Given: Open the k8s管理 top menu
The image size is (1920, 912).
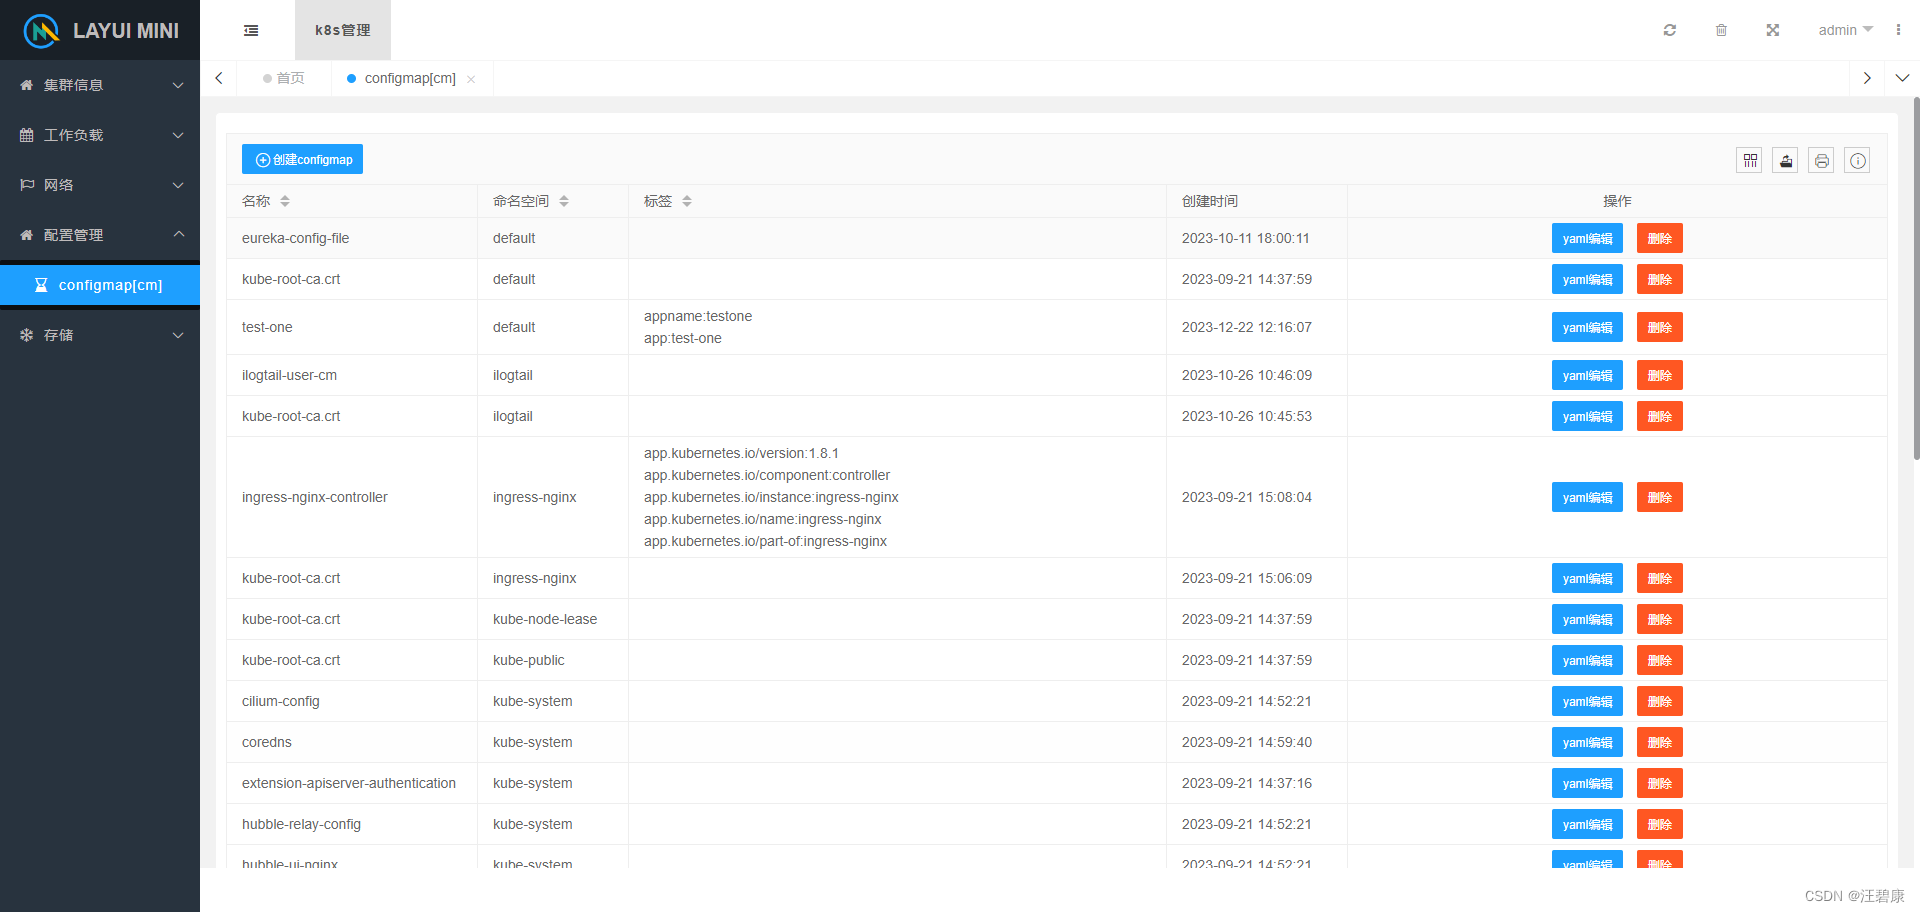Looking at the screenshot, I should tap(342, 30).
